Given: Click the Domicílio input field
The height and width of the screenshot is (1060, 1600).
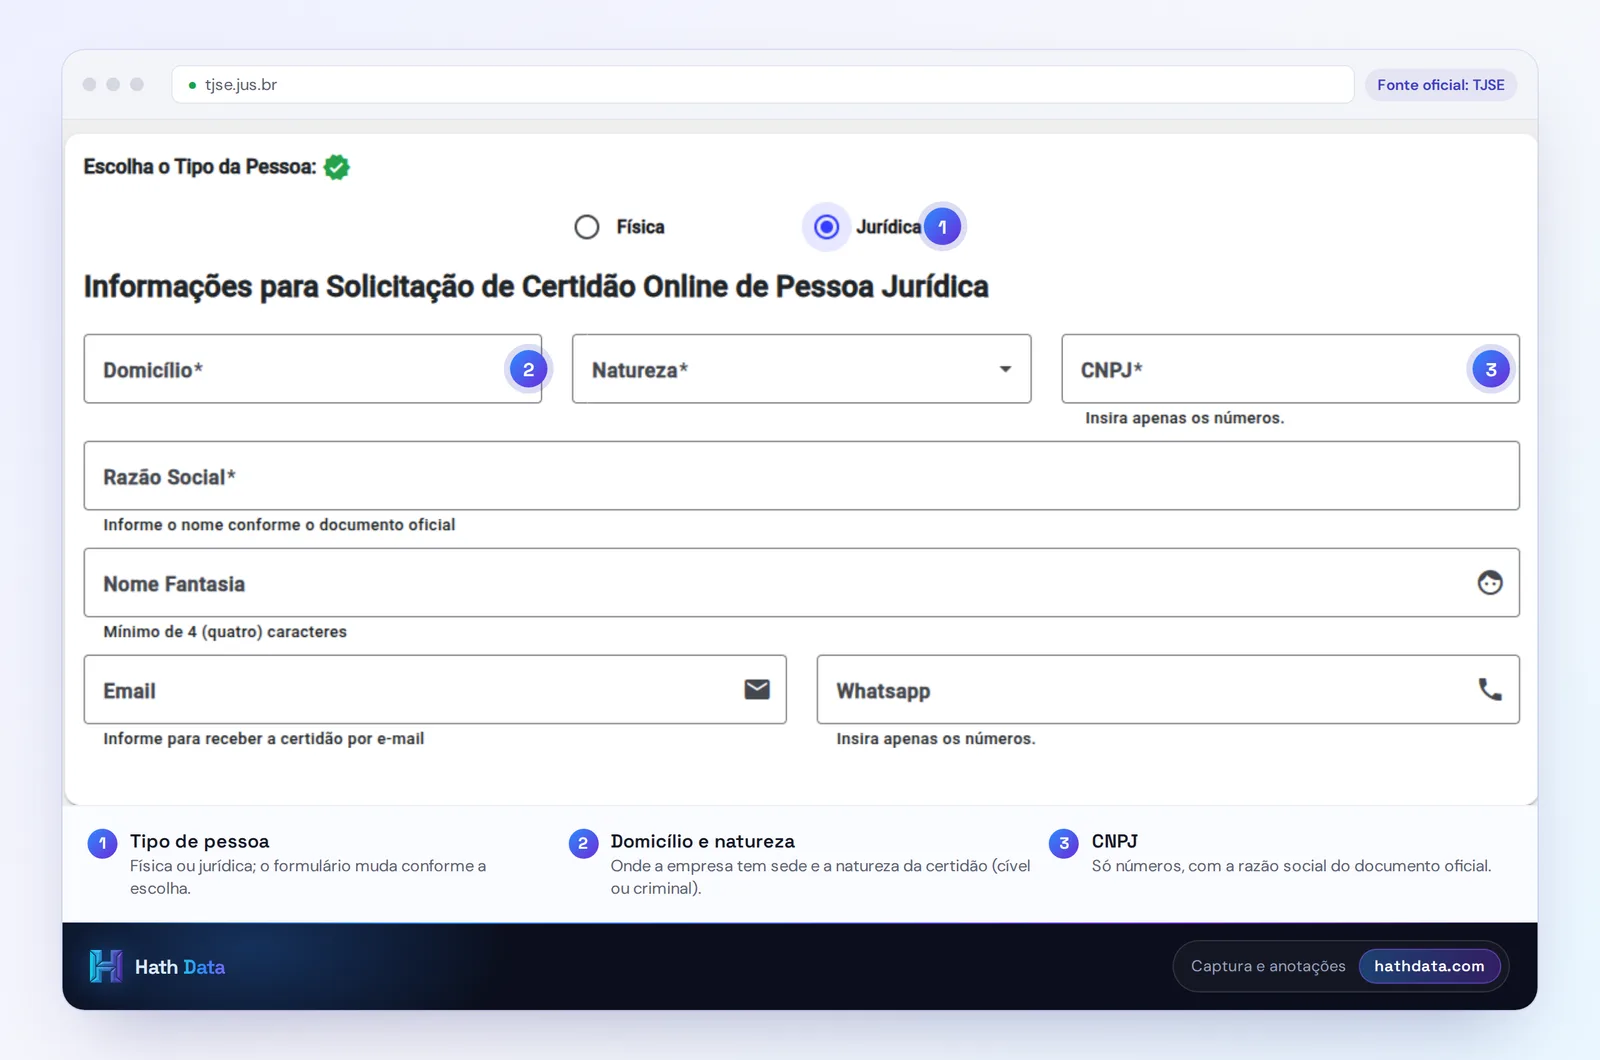Looking at the screenshot, I should tap(313, 369).
